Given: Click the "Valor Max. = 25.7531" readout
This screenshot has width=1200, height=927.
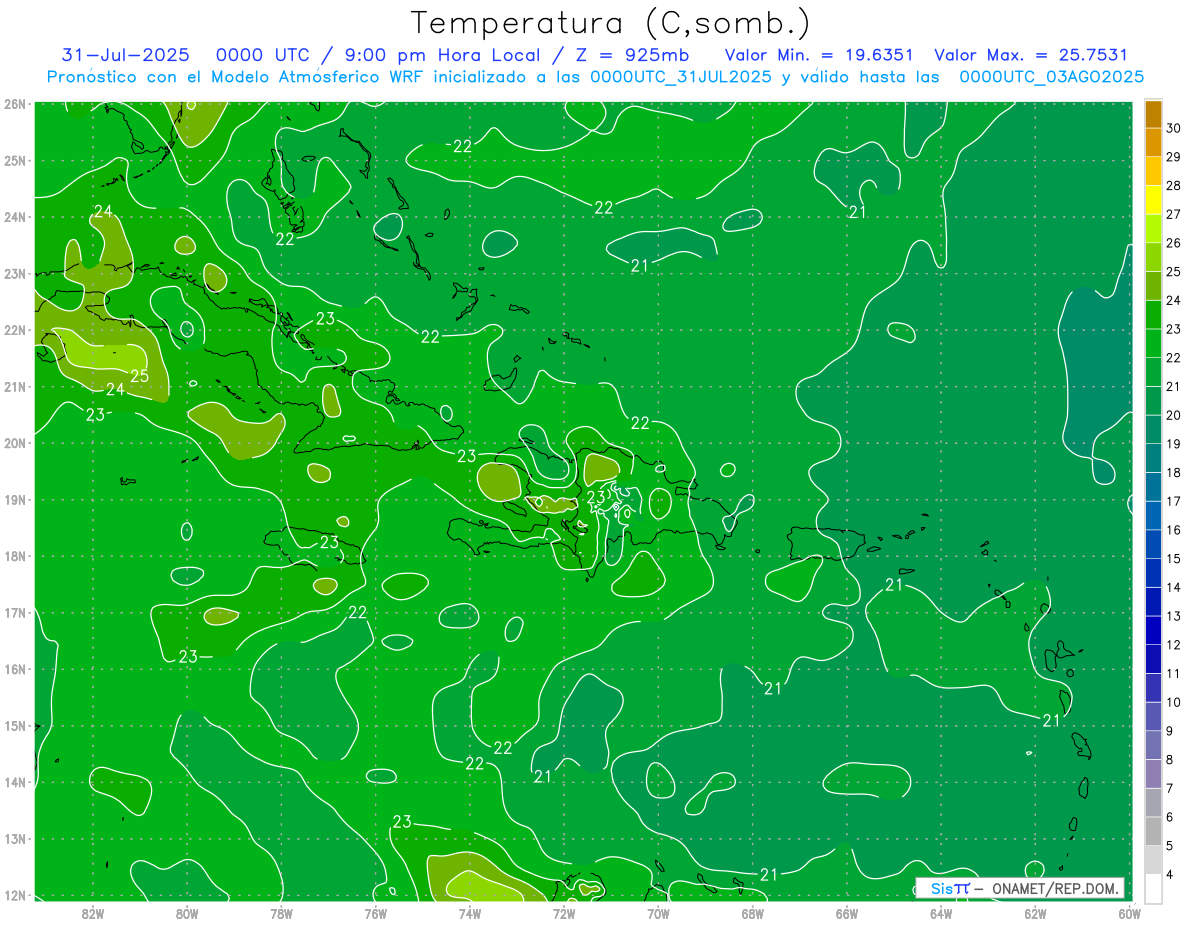Looking at the screenshot, I should click(1031, 55).
